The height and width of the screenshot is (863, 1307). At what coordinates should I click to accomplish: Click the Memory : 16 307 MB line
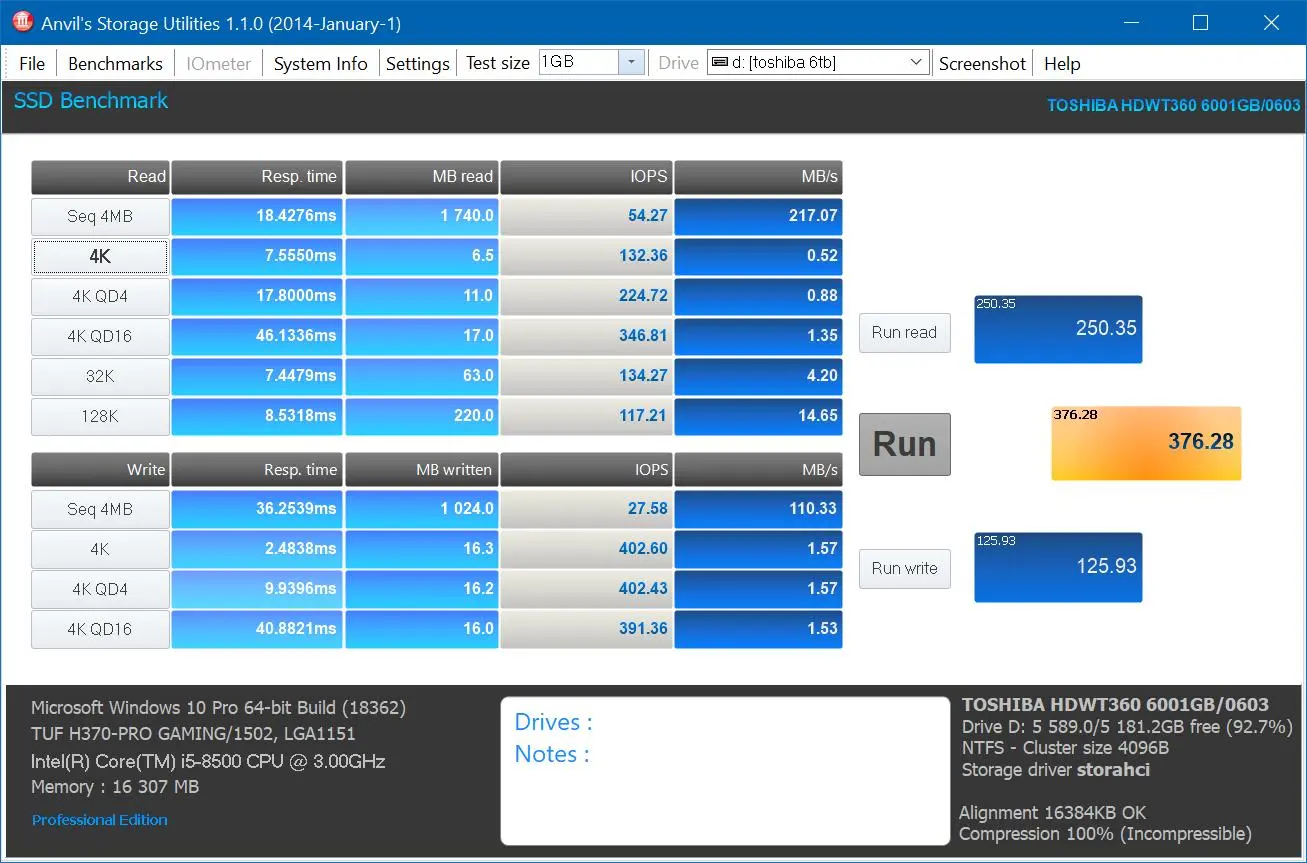[115, 787]
